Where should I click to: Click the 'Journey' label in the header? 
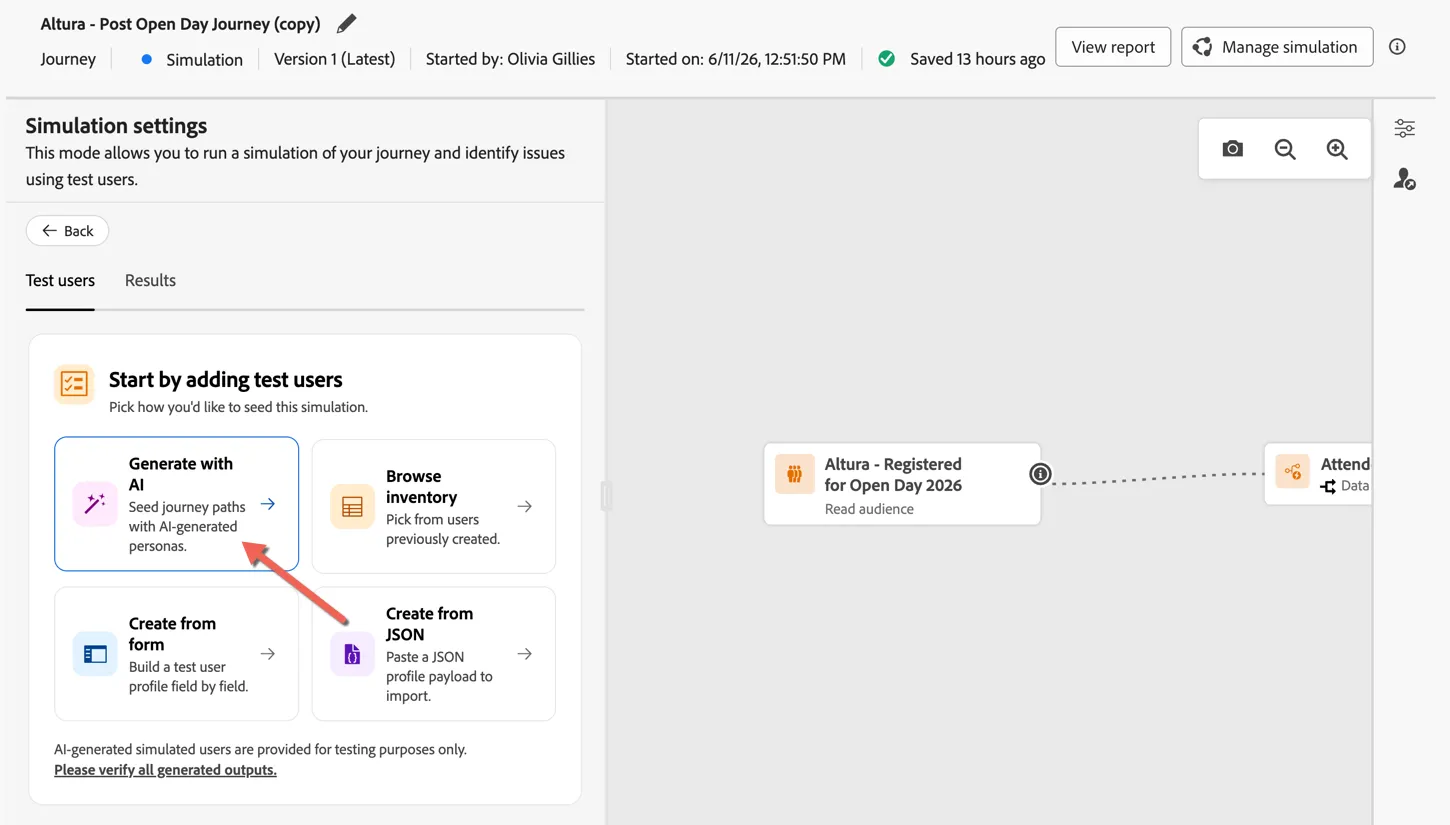point(68,59)
